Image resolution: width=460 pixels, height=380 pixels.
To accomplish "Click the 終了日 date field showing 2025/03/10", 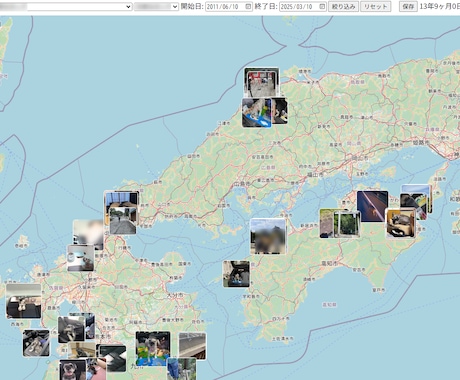I will [303, 6].
